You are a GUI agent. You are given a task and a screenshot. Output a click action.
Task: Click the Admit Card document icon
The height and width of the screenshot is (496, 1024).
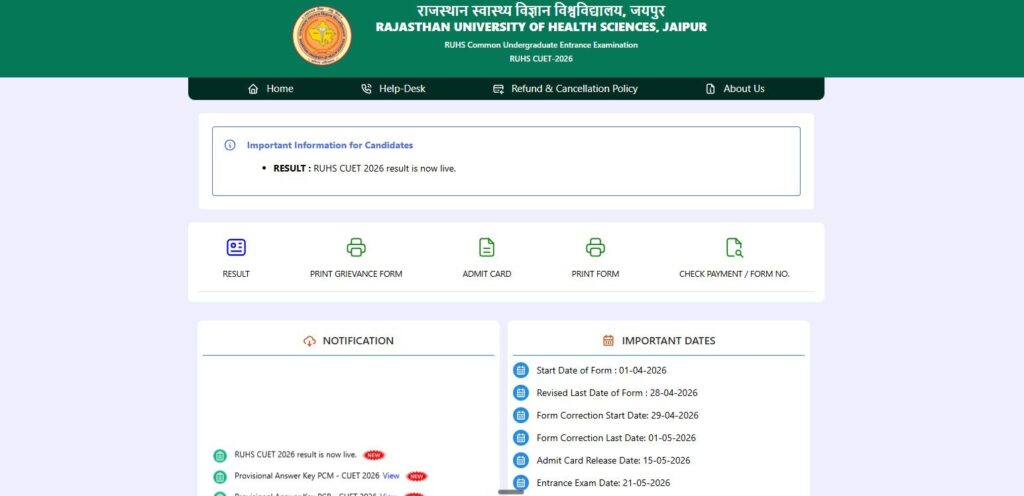(x=487, y=247)
